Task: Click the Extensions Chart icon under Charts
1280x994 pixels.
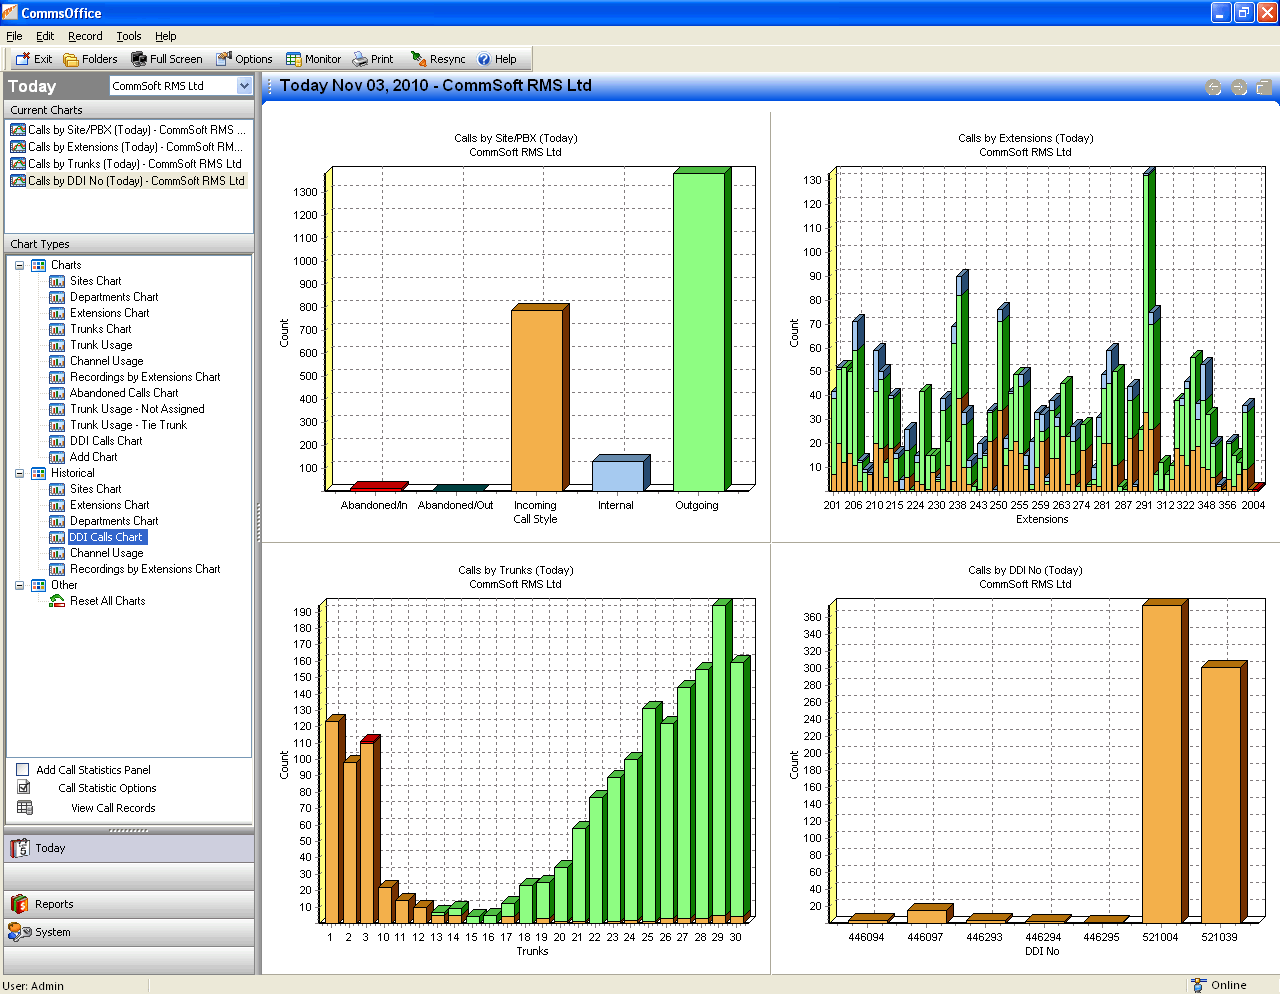Action: tap(57, 313)
